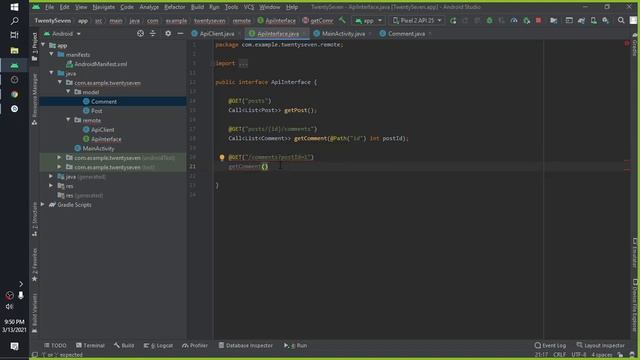Click Collapse All icon in Project panel
This screenshot has width=640, height=360.
click(x=153, y=33)
